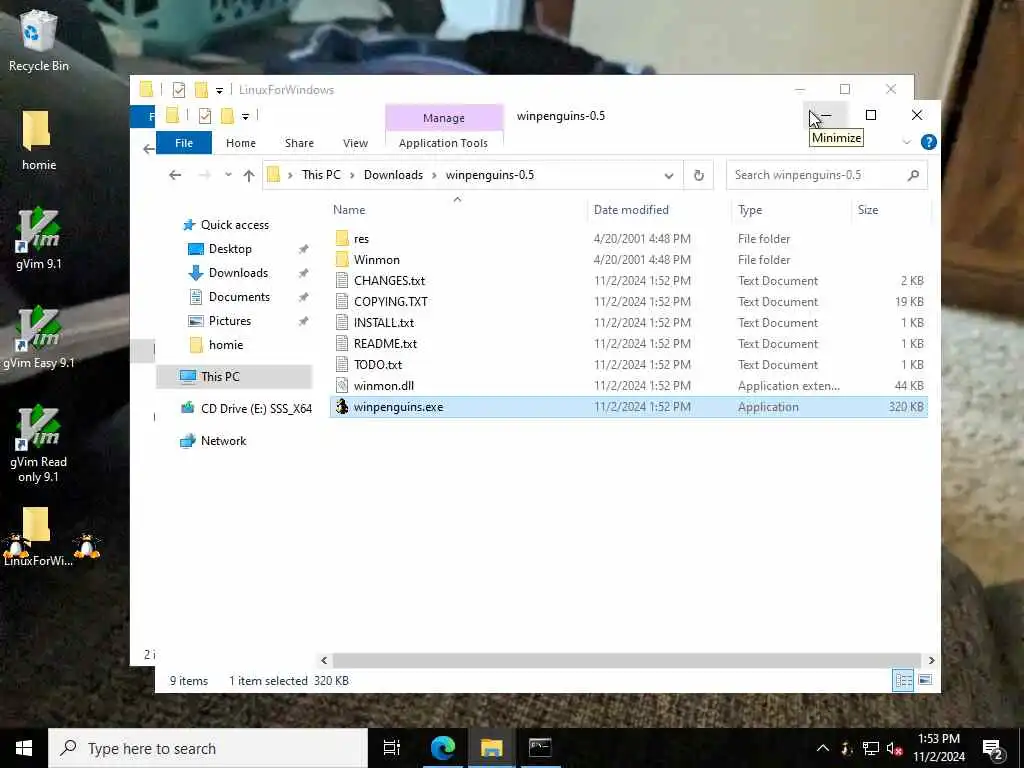Click the Properties checkmark icon in winpenguins title bar
The image size is (1024, 768).
[x=204, y=116]
